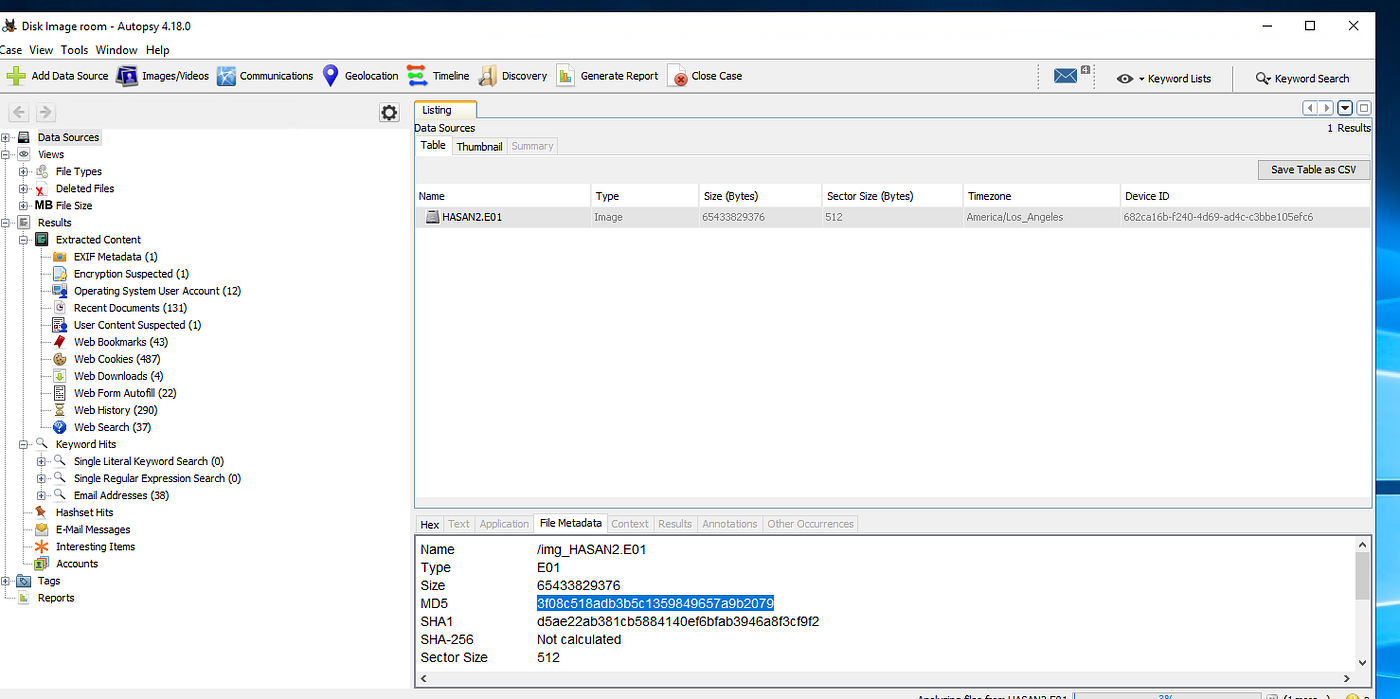Select Recent Documents (131) node
The image size is (1400, 699).
pyautogui.click(x=130, y=308)
